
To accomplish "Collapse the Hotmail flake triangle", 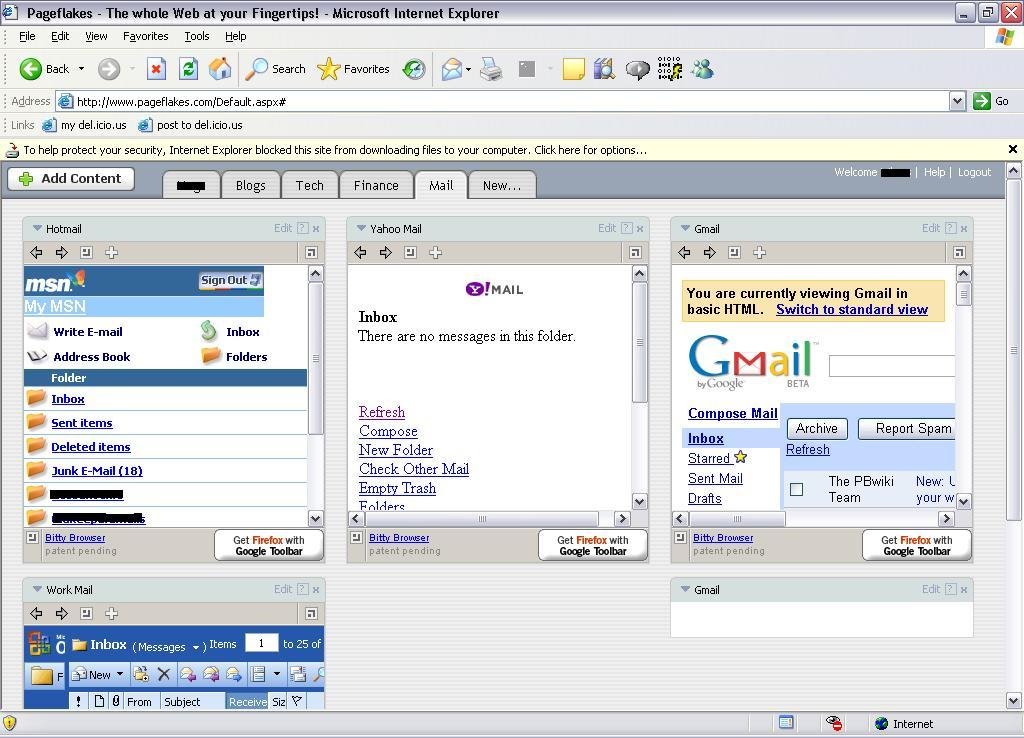I will pyautogui.click(x=37, y=229).
